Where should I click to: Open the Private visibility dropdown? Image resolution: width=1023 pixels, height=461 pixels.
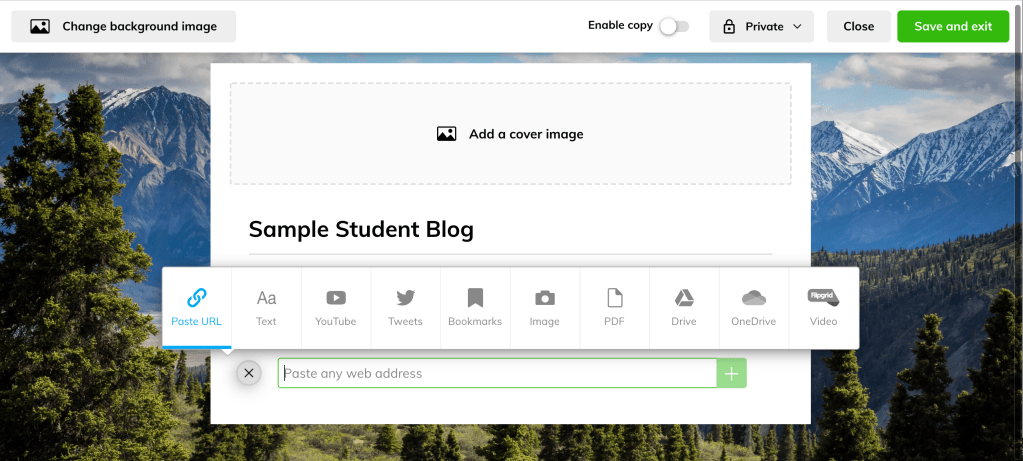[762, 26]
